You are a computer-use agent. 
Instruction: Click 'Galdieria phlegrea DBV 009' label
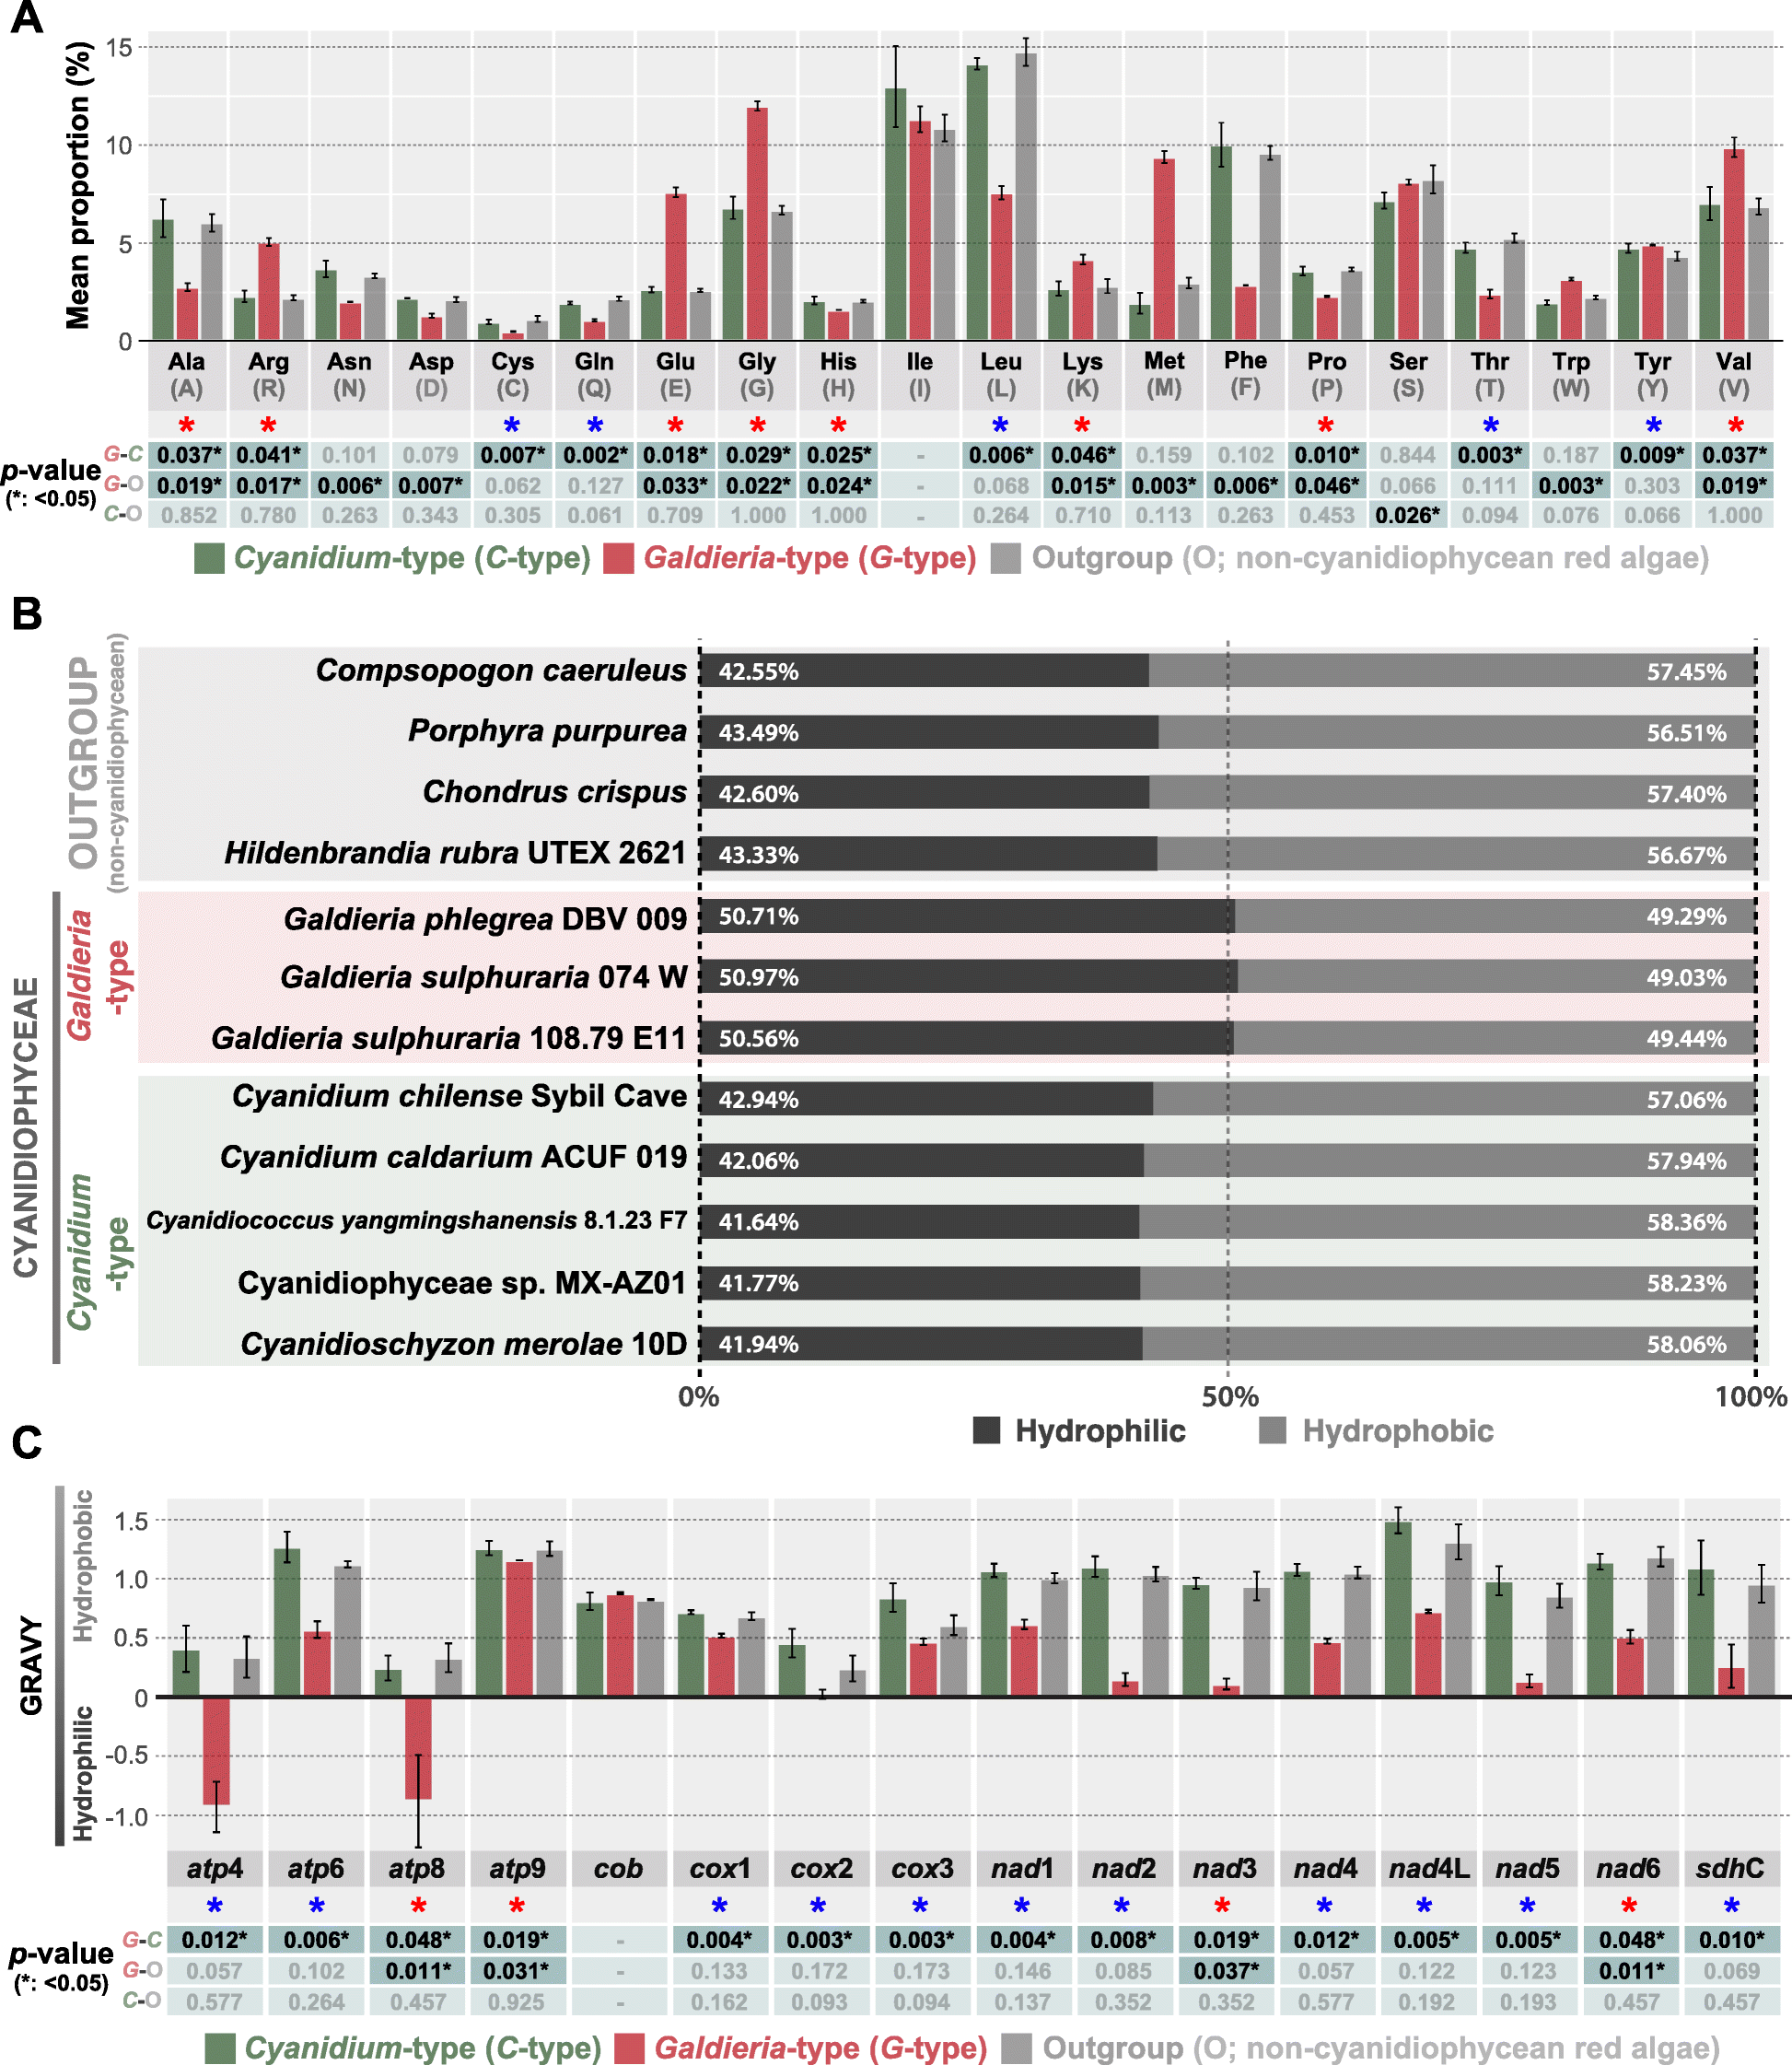pyautogui.click(x=486, y=919)
